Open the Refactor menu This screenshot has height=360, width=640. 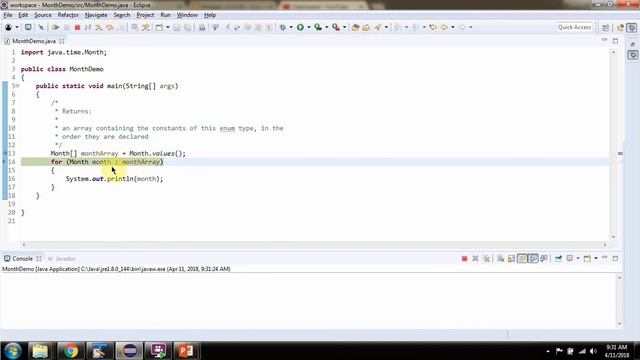click(68, 15)
